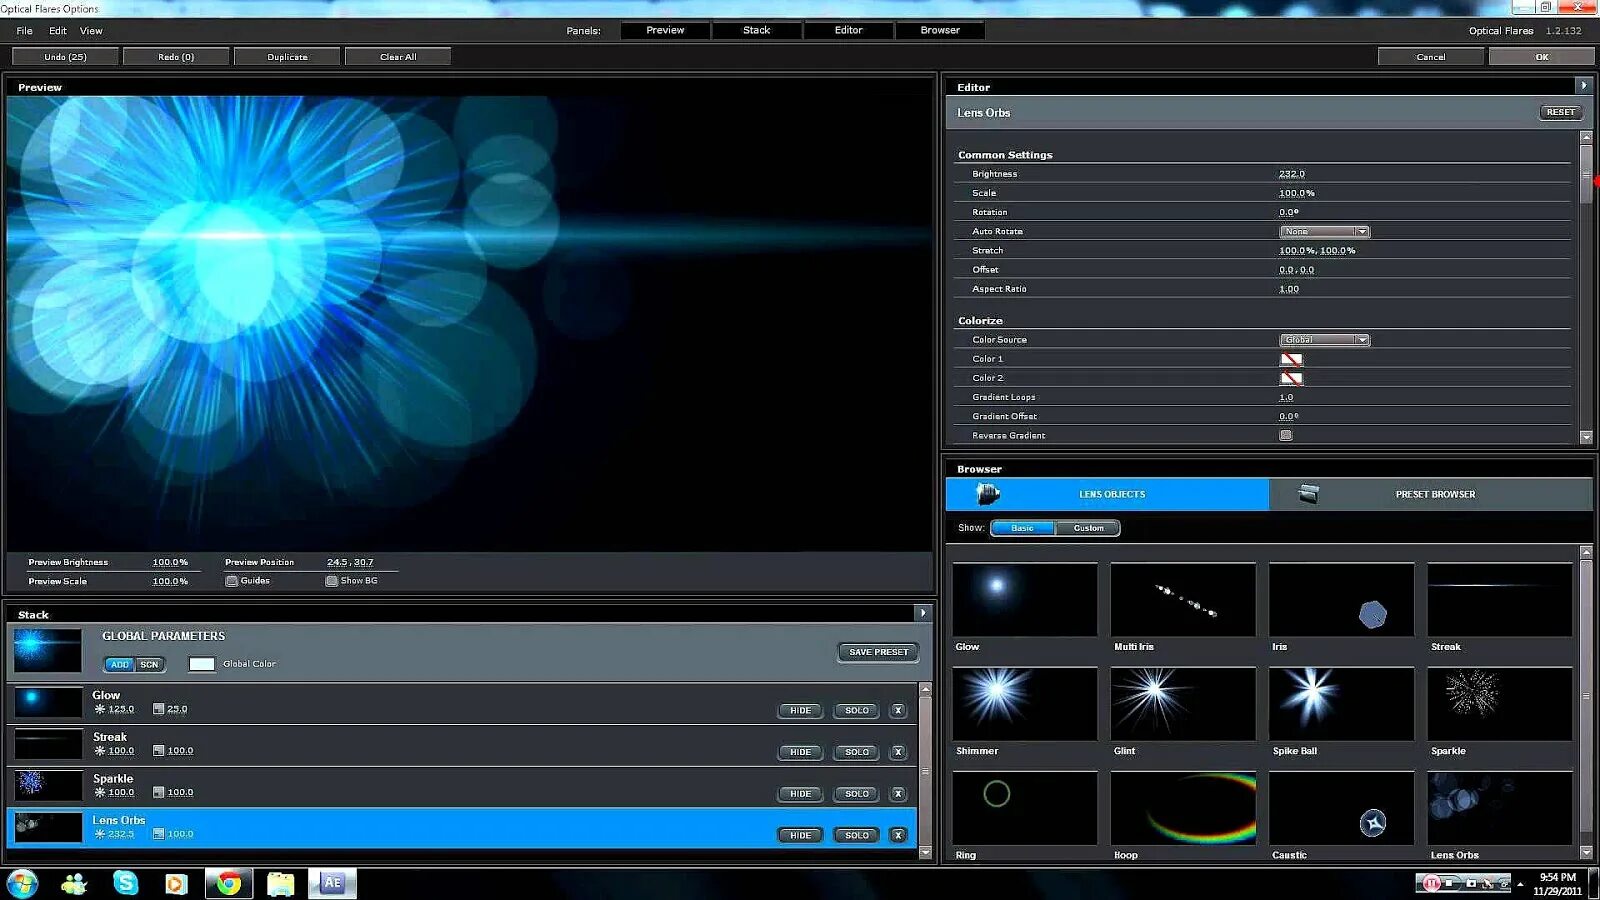
Task: Click the Color 1 swatch
Action: pyautogui.click(x=1291, y=358)
